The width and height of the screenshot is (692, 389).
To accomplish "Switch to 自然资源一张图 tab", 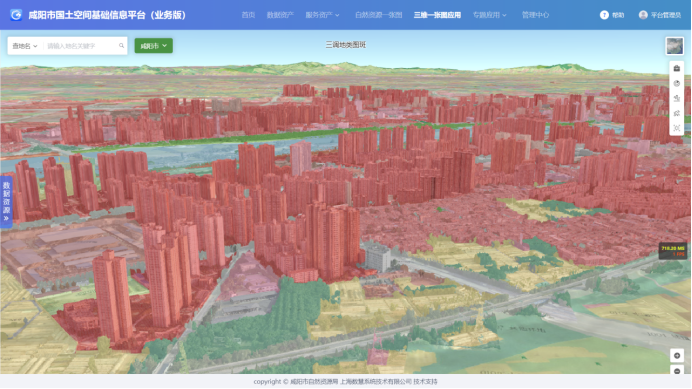I will (378, 15).
